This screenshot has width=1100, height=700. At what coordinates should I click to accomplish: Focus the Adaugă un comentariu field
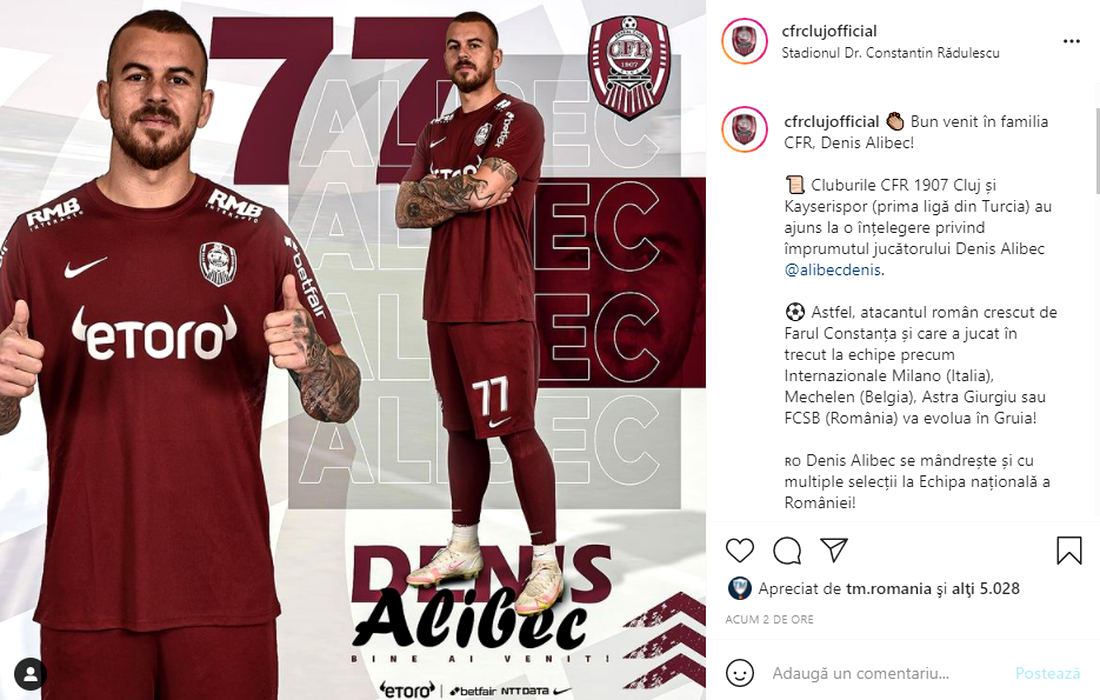click(x=860, y=673)
